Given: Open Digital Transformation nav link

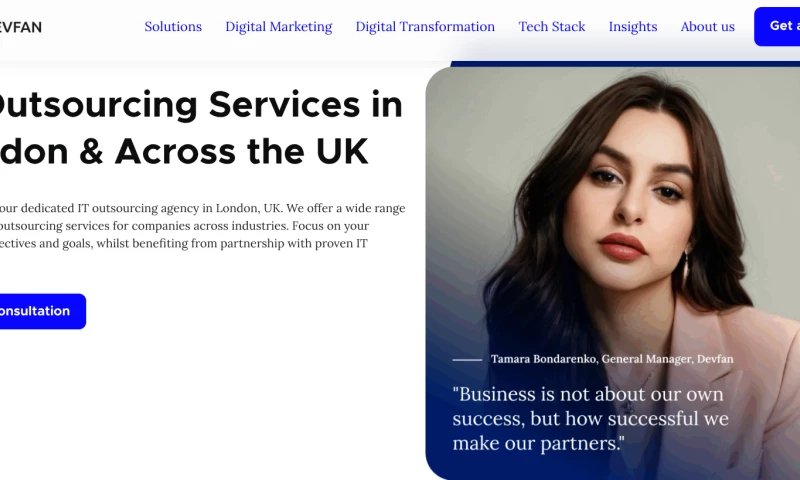Looking at the screenshot, I should coord(425,27).
